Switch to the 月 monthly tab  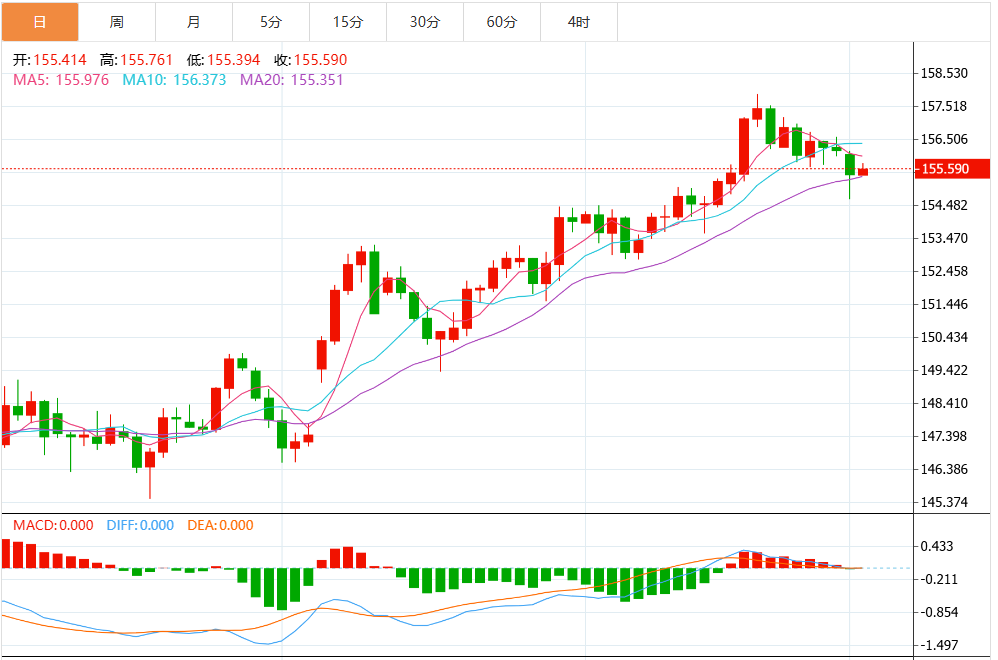194,22
